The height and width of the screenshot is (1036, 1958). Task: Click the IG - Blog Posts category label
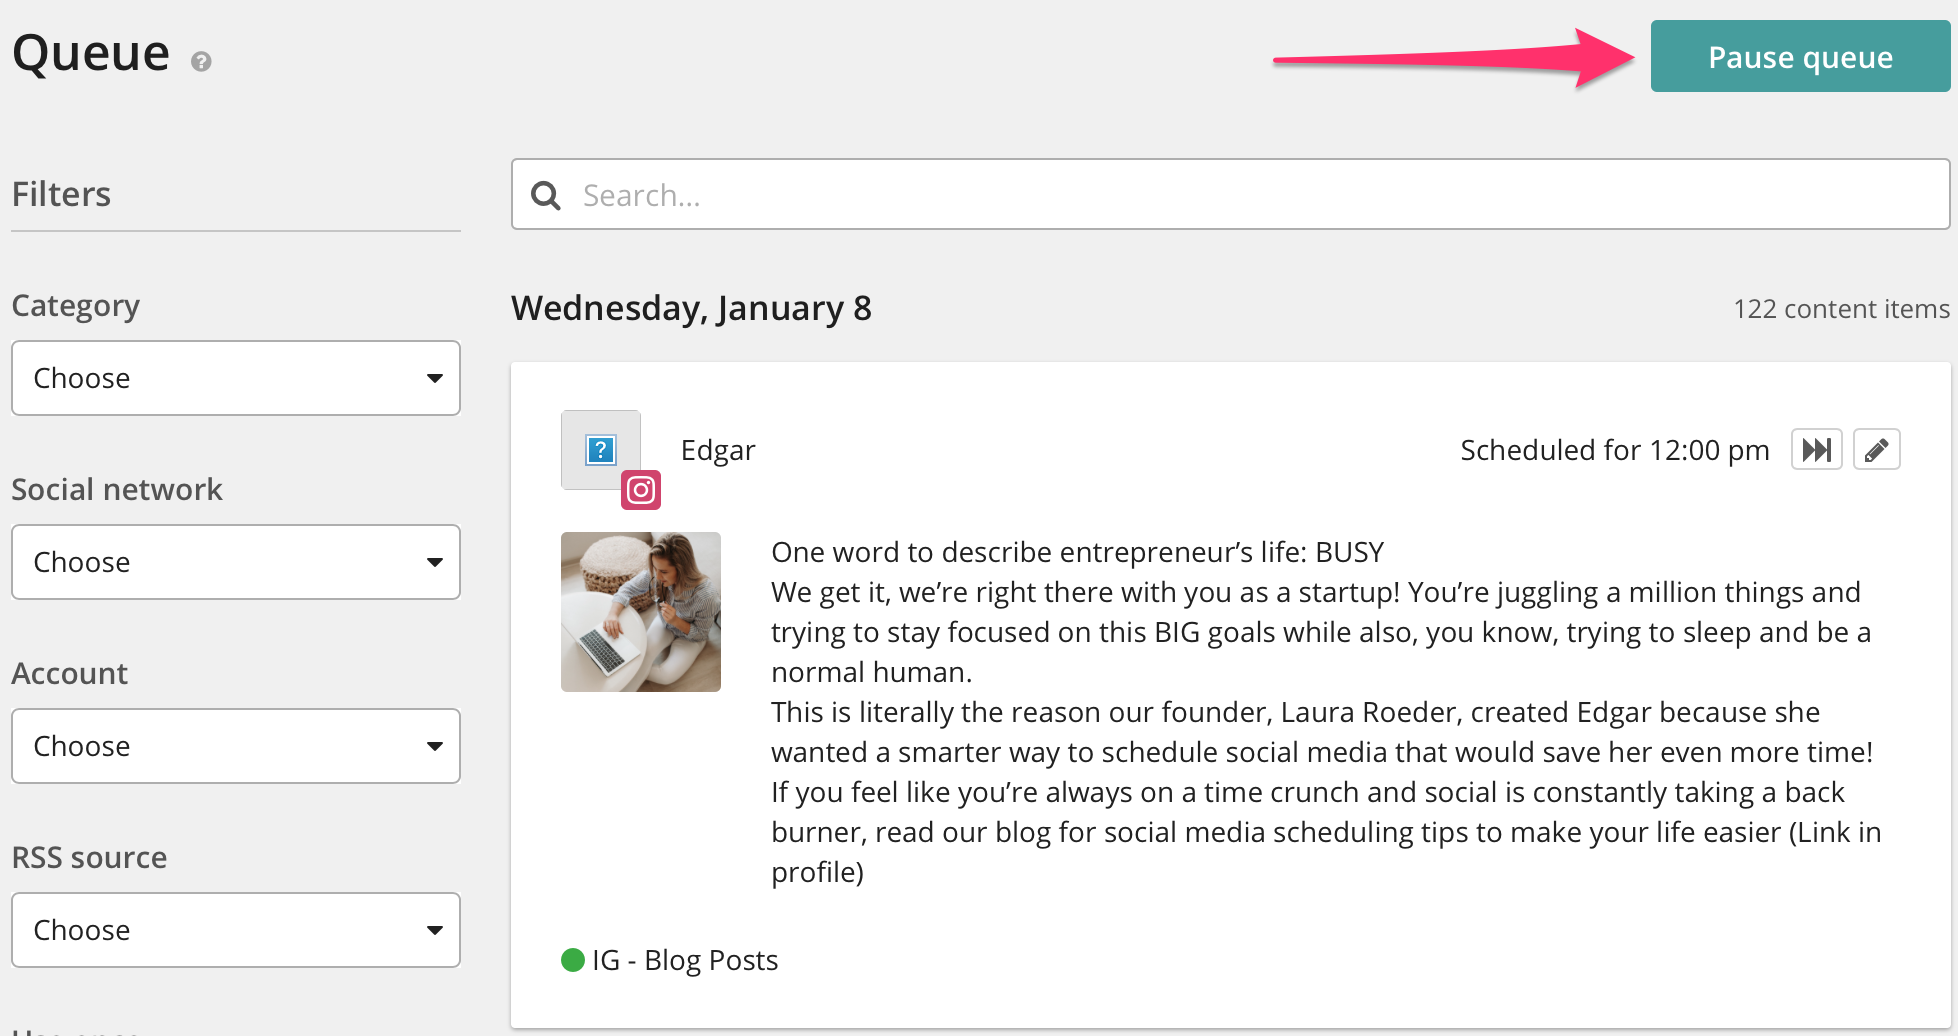(x=685, y=960)
